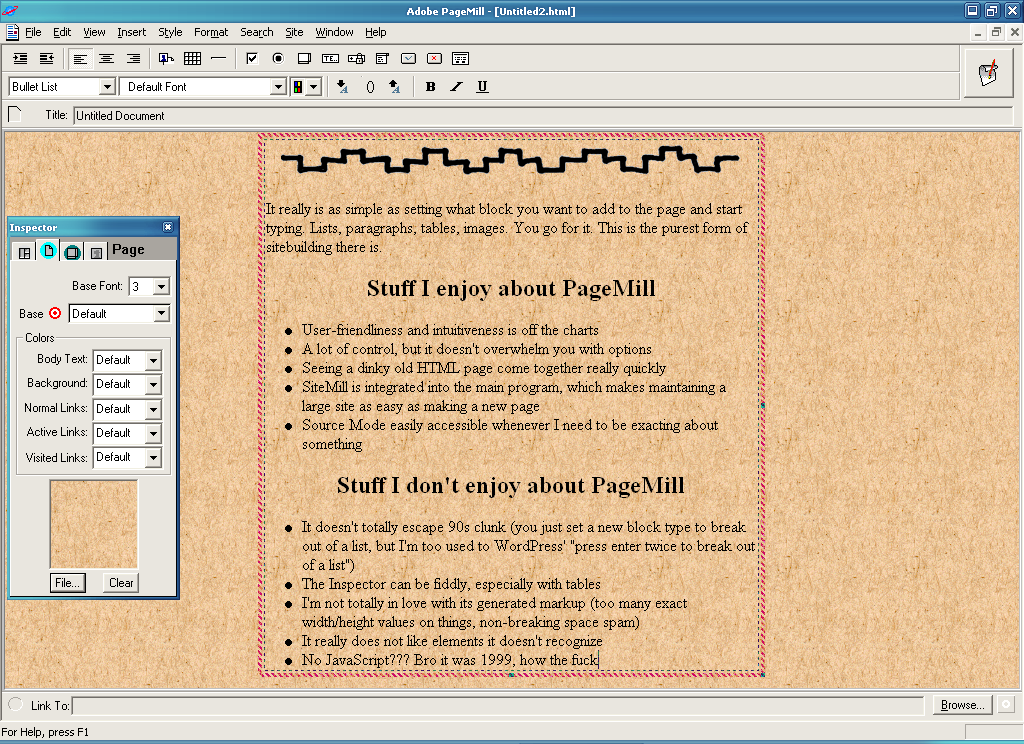The height and width of the screenshot is (744, 1024).
Task: Expand the Default Font dropdown
Action: [x=279, y=87]
